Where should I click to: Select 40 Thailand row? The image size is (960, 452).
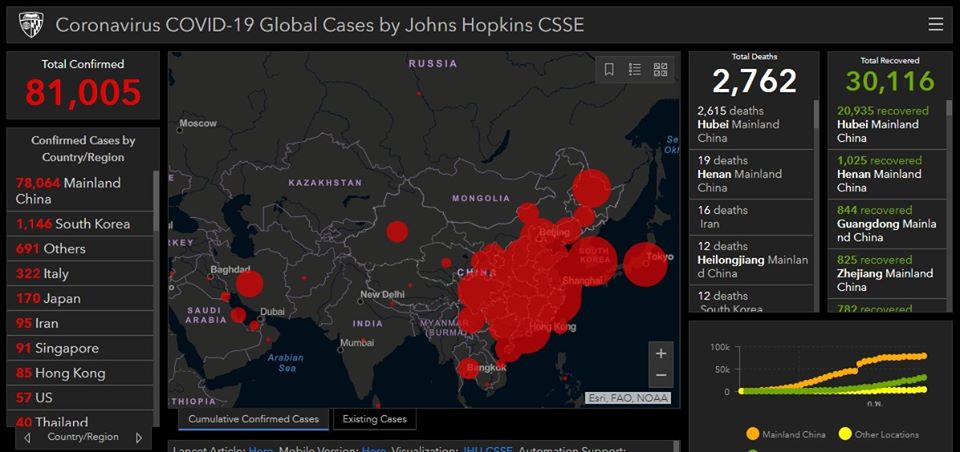tap(80, 420)
